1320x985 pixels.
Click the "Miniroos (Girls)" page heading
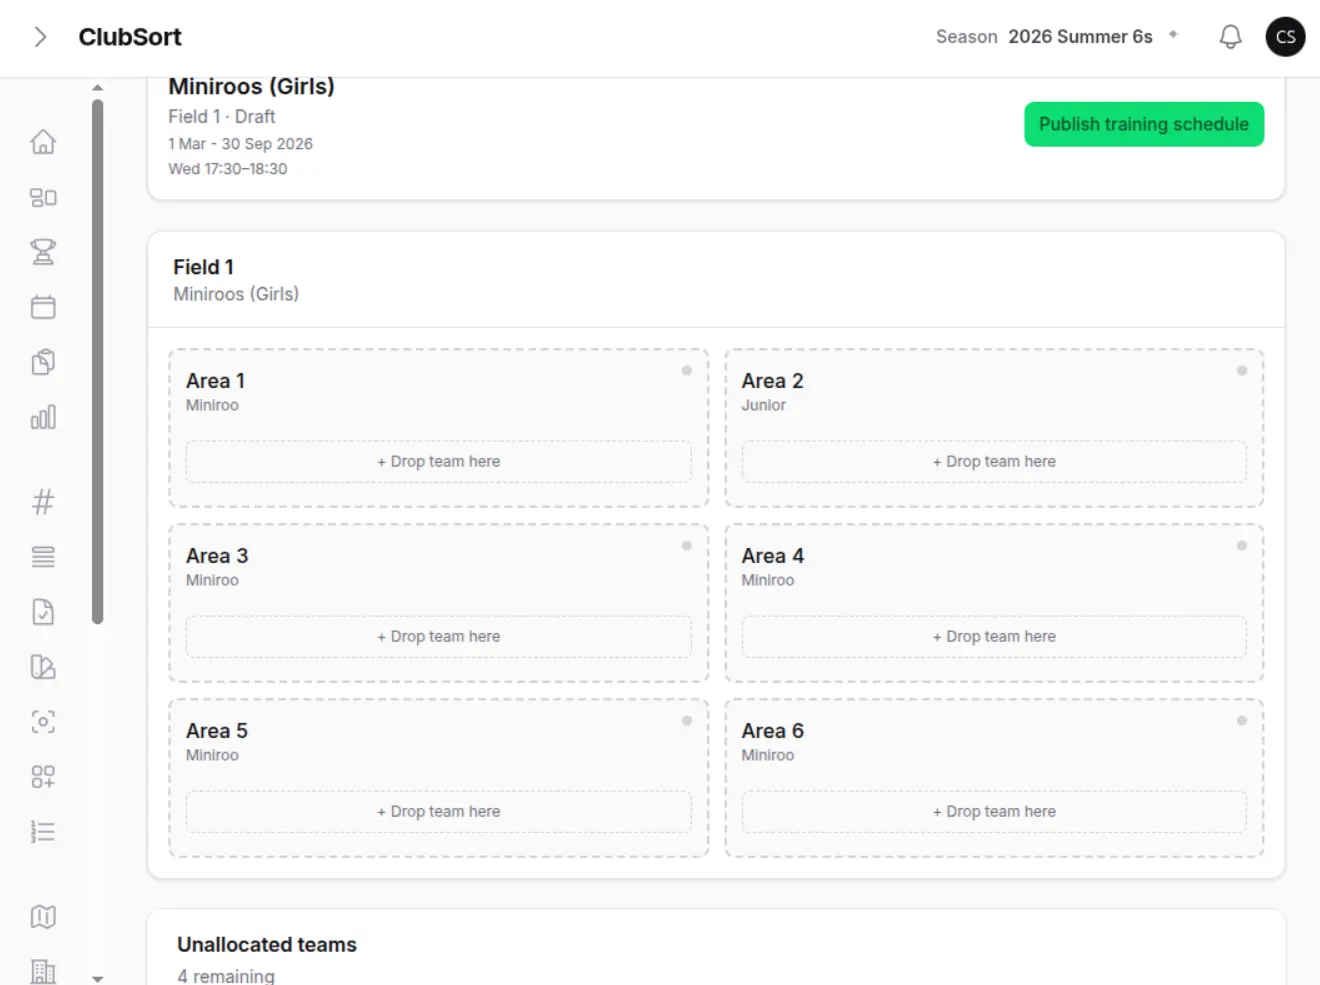[251, 87]
